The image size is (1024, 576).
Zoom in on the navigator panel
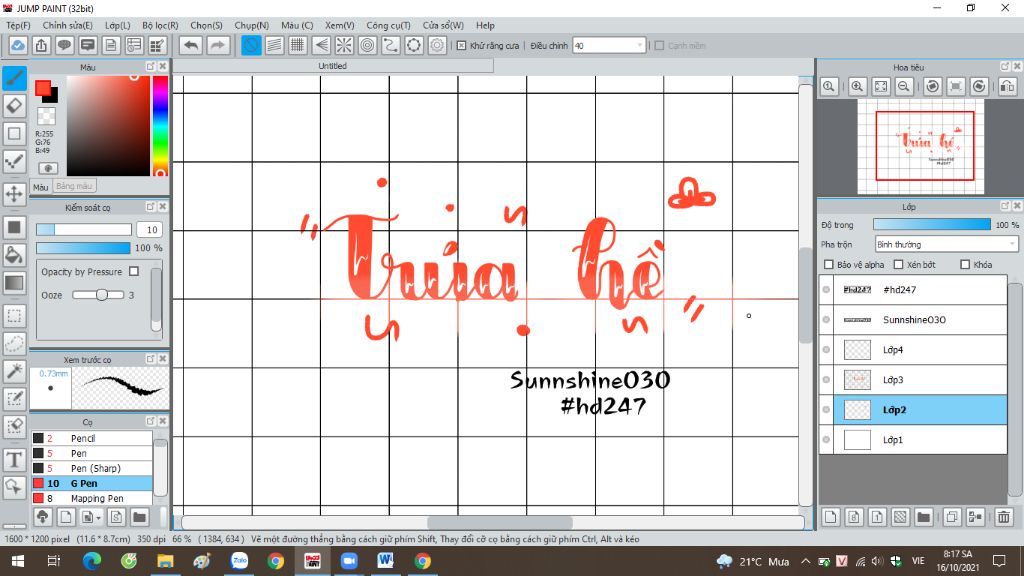tap(857, 86)
